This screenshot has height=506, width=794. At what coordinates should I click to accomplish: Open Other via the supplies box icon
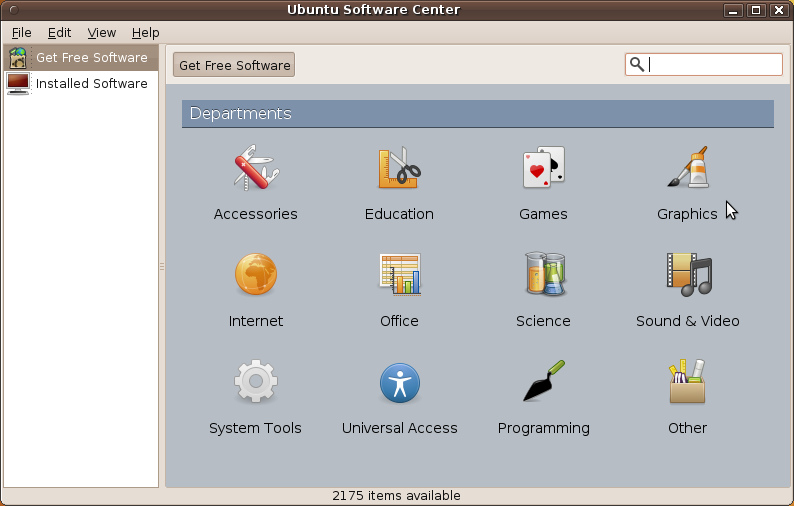[687, 381]
